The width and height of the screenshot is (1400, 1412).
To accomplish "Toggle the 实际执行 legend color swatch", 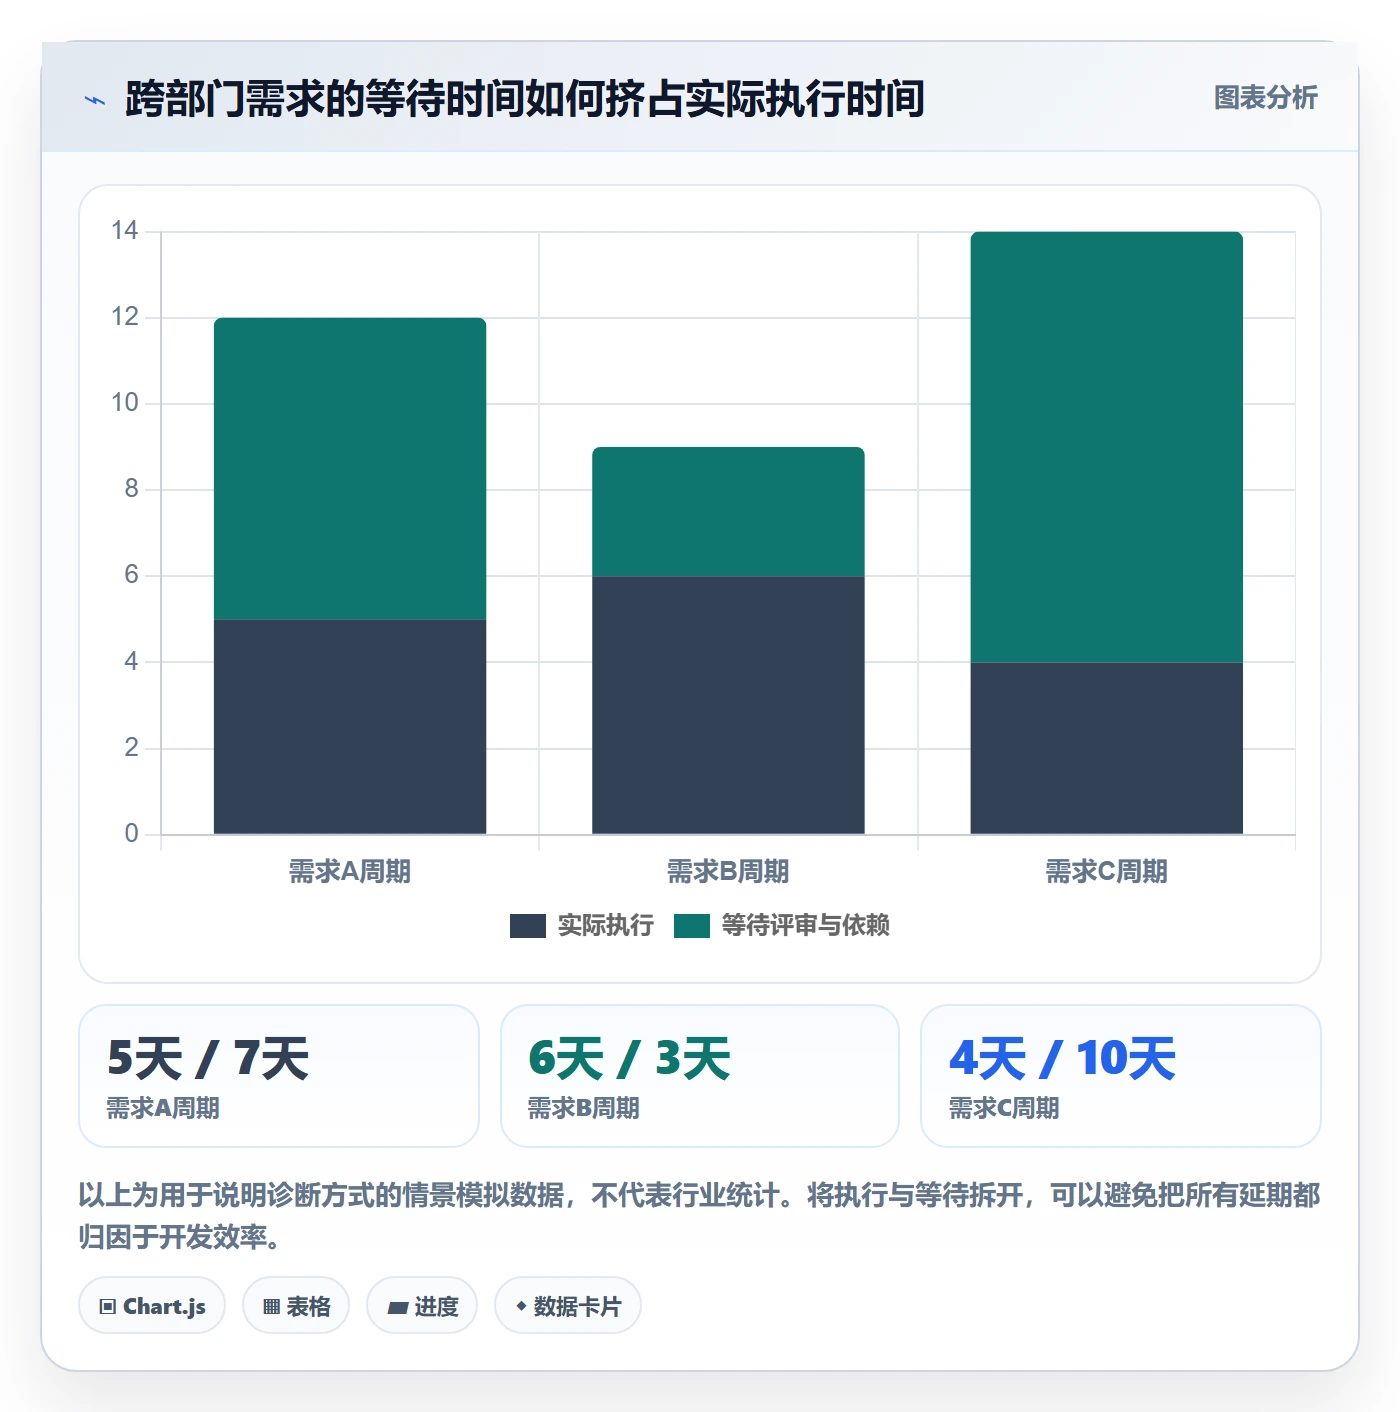I will [x=527, y=926].
